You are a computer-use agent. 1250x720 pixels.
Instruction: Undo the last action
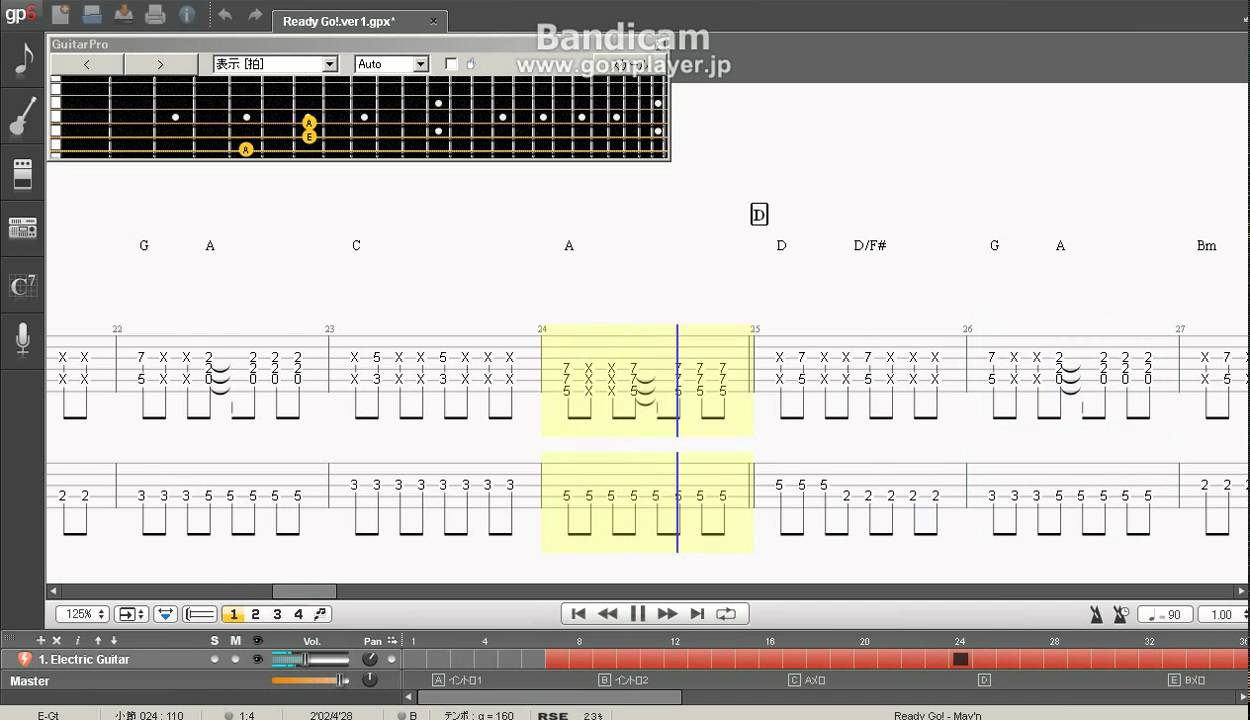click(x=225, y=15)
